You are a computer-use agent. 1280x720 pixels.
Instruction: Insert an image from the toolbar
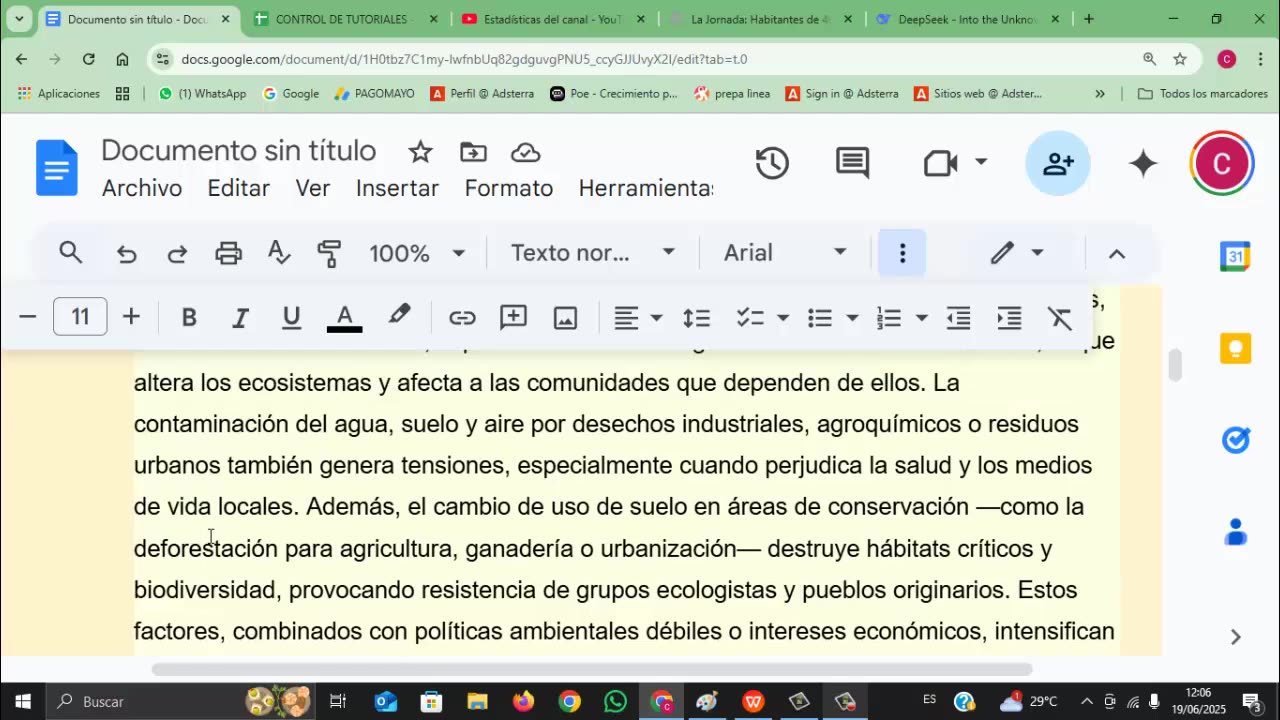tap(565, 318)
